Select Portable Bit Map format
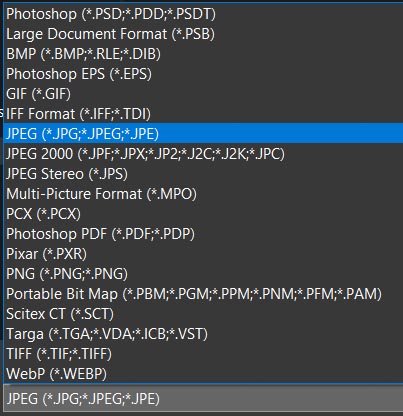403x416 pixels. tap(203, 294)
